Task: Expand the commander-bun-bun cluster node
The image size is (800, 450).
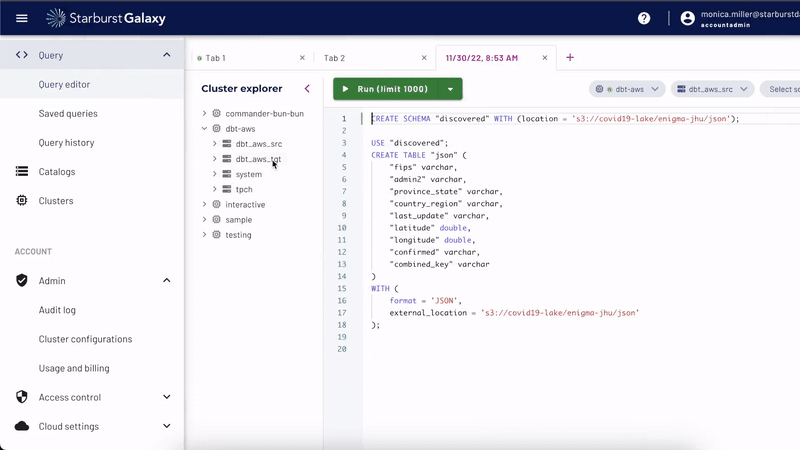Action: pos(204,113)
